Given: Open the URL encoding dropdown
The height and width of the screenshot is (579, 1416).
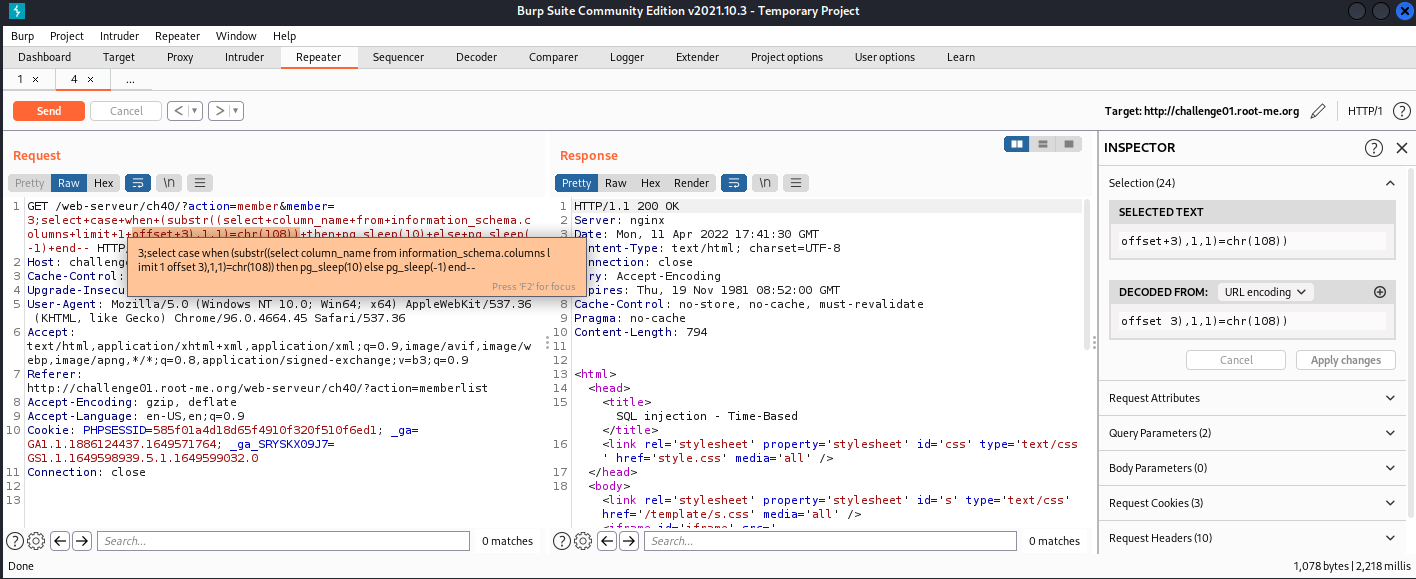Looking at the screenshot, I should click(x=1264, y=292).
